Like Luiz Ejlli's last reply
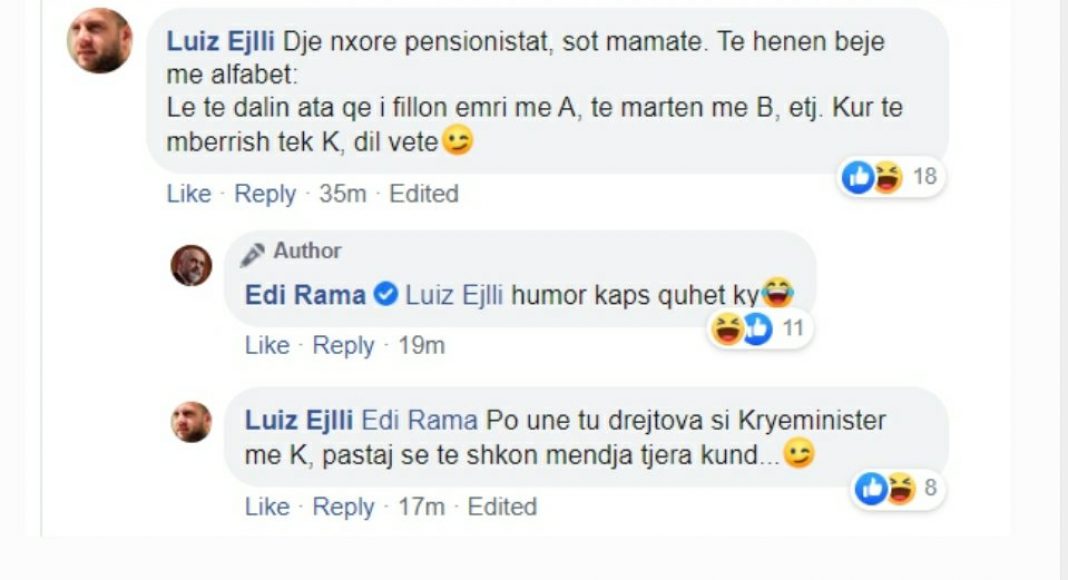Screen dimensions: 1068x580 [x=266, y=507]
